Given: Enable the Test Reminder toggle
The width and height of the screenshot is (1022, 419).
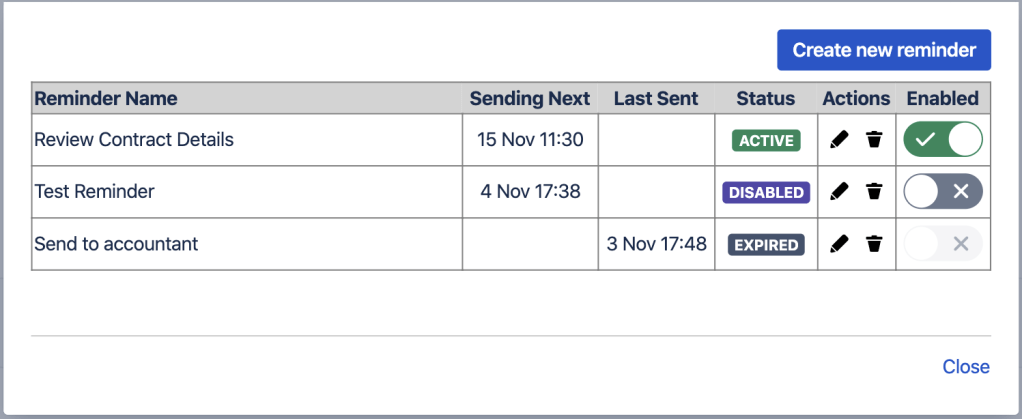Looking at the screenshot, I should click(x=943, y=192).
